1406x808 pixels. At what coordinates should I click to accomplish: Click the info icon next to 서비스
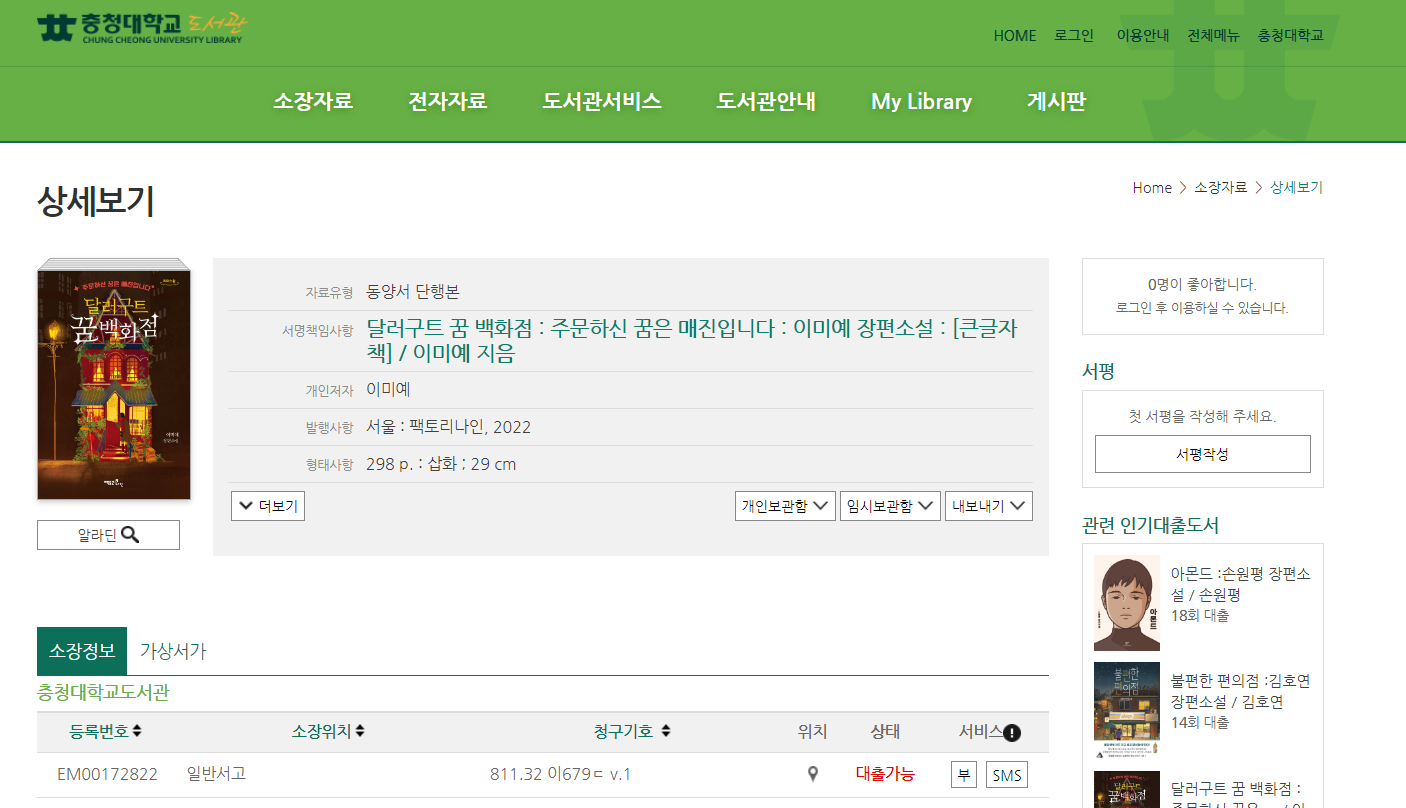(x=1012, y=733)
